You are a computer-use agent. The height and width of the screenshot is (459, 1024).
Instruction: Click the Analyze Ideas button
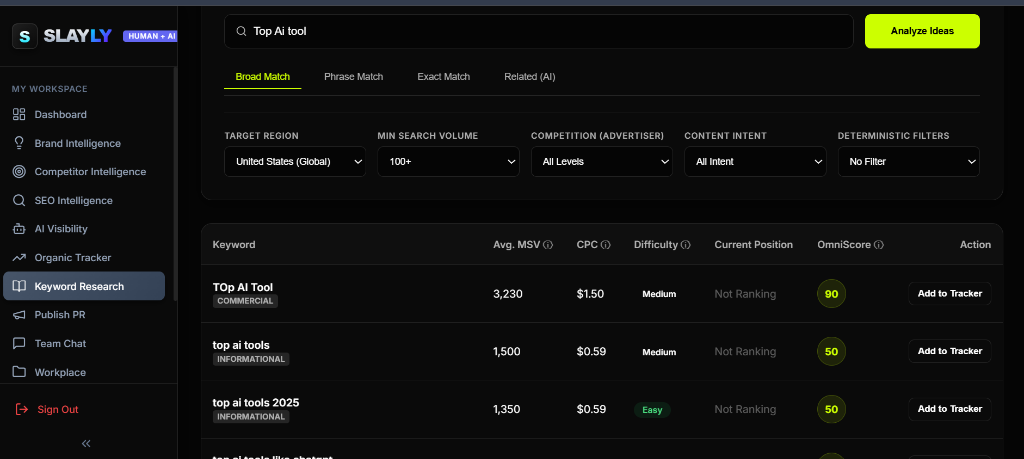pos(922,31)
